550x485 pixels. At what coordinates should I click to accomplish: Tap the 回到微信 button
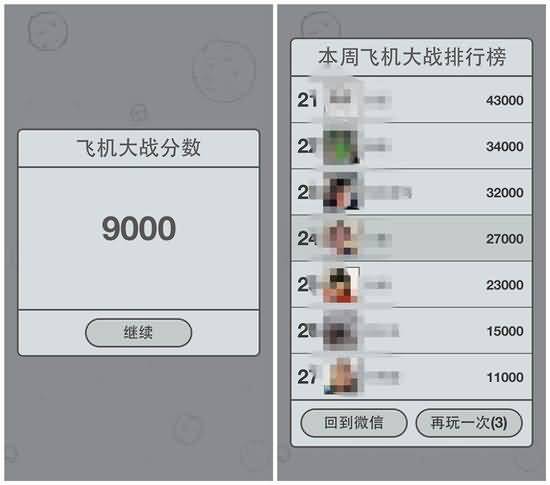(x=354, y=423)
